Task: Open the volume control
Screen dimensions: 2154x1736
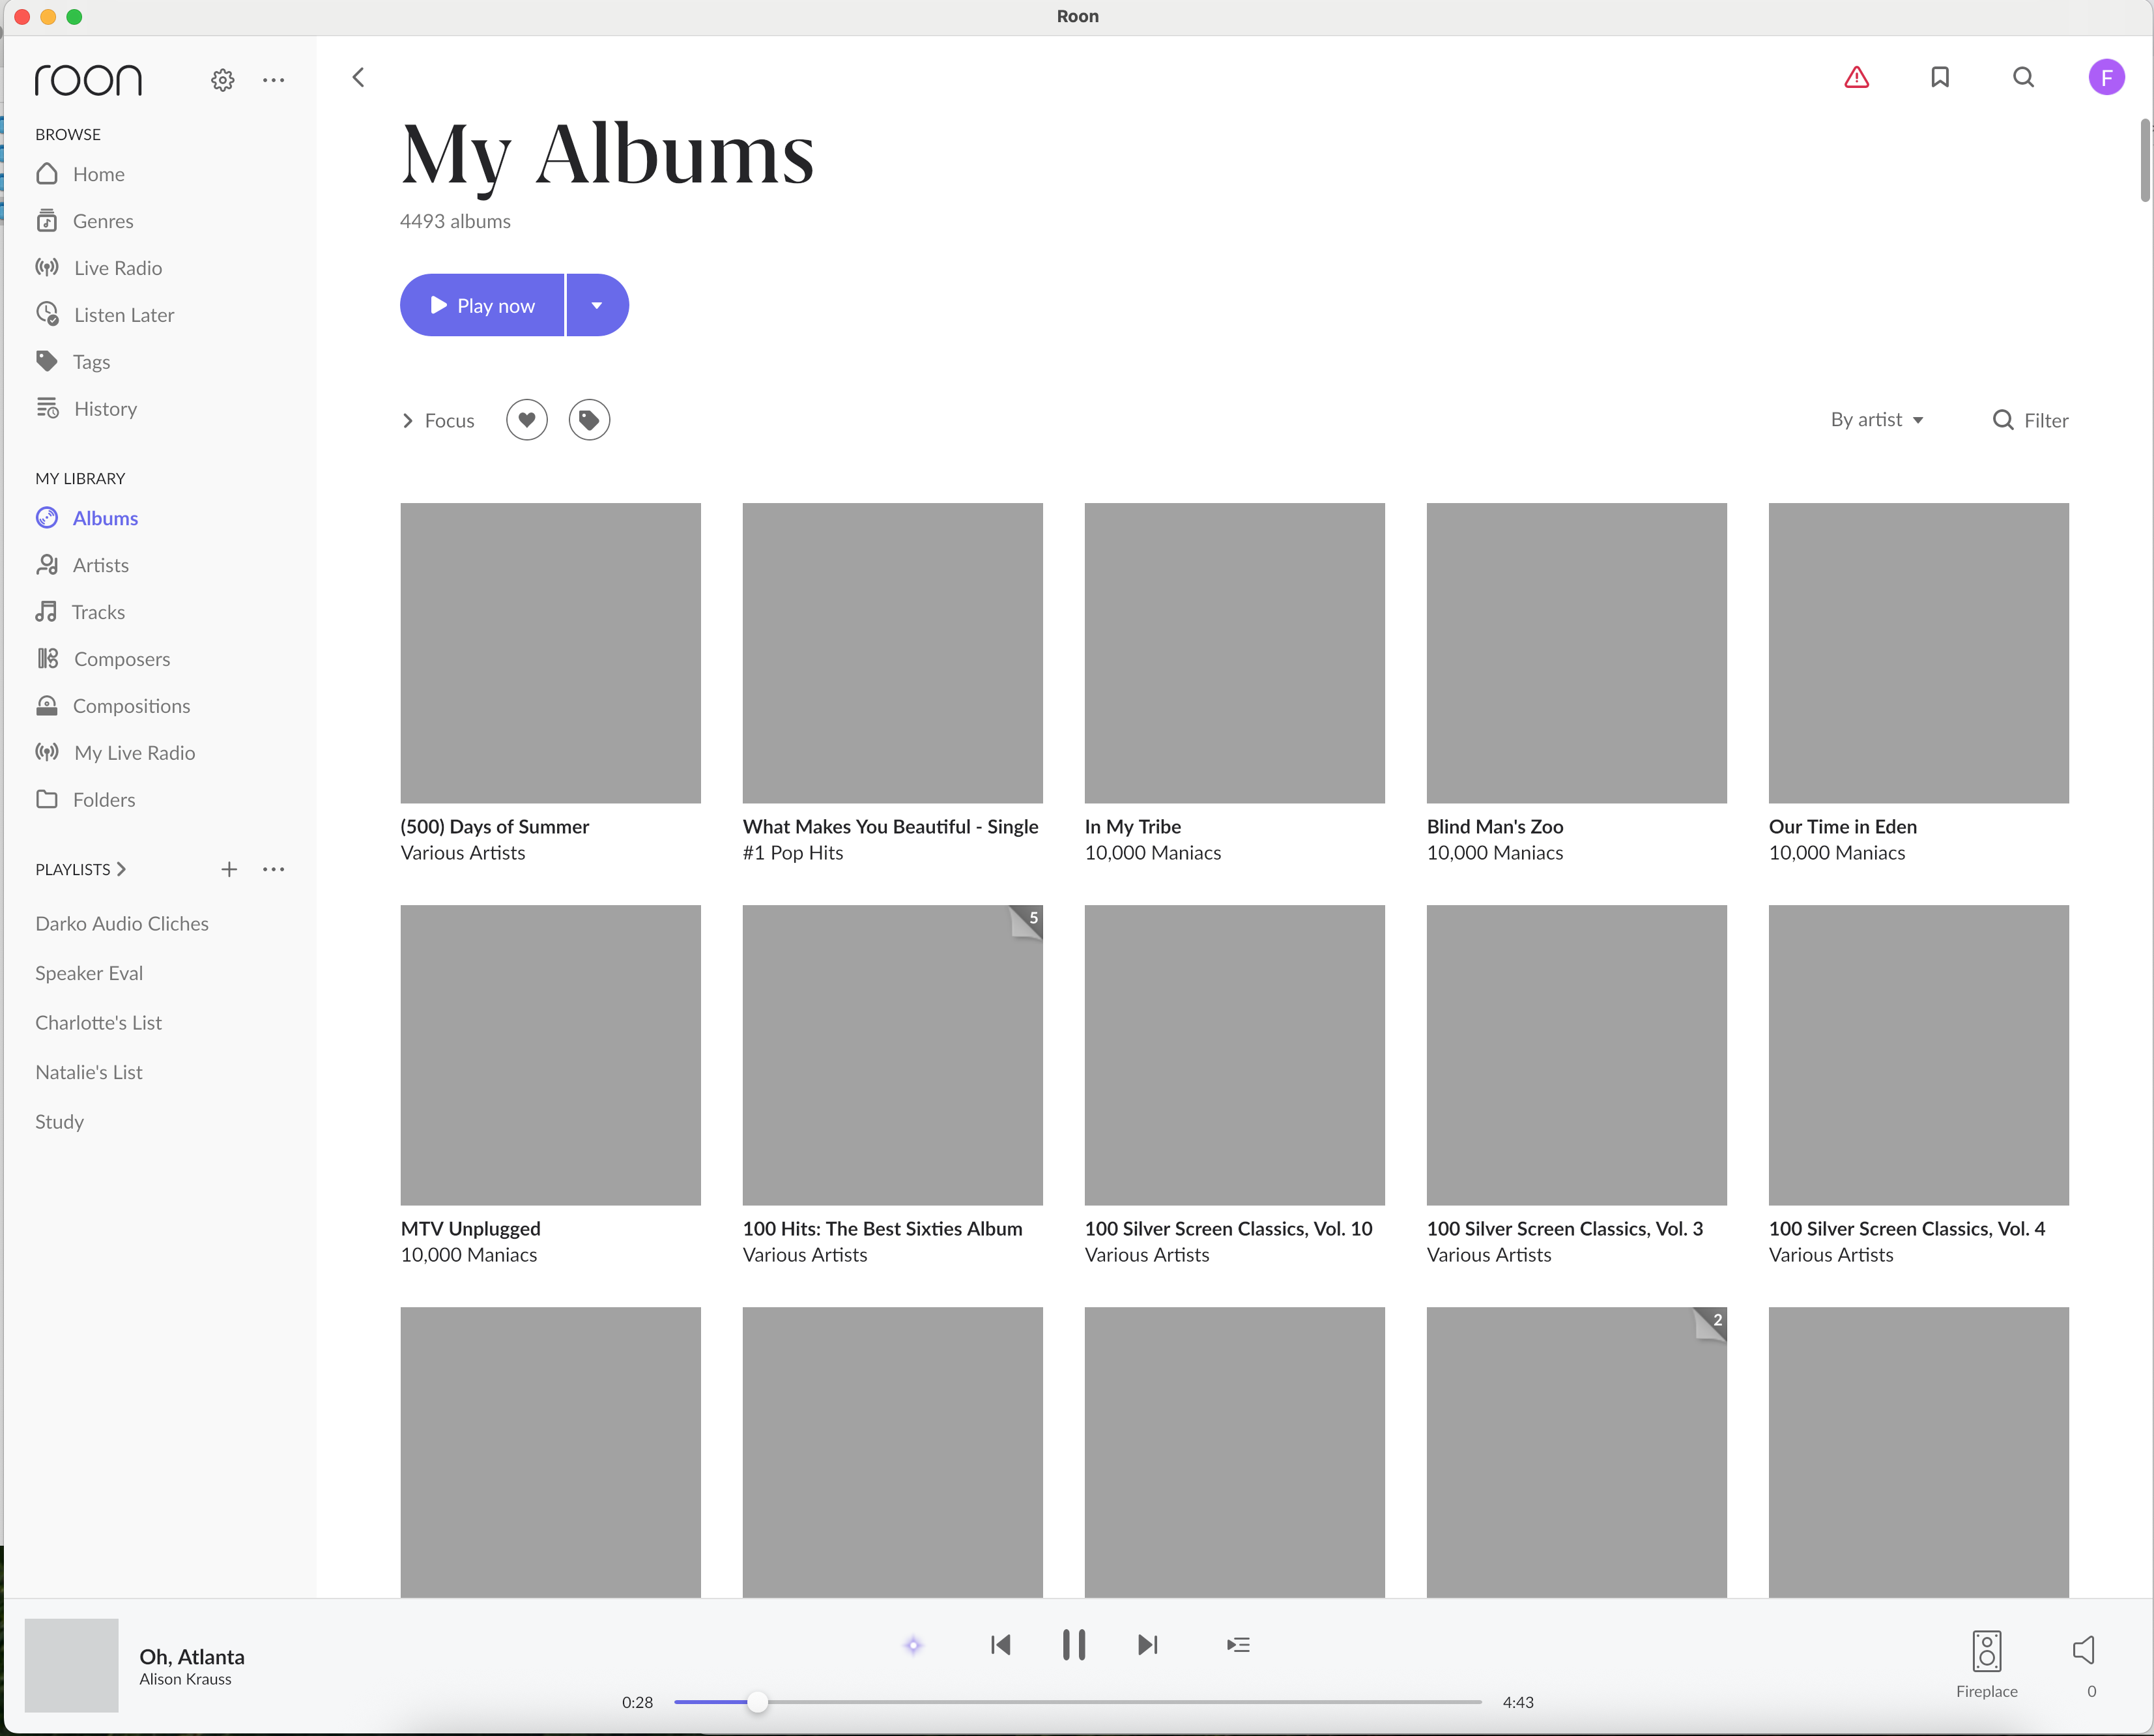Action: tap(2085, 1650)
